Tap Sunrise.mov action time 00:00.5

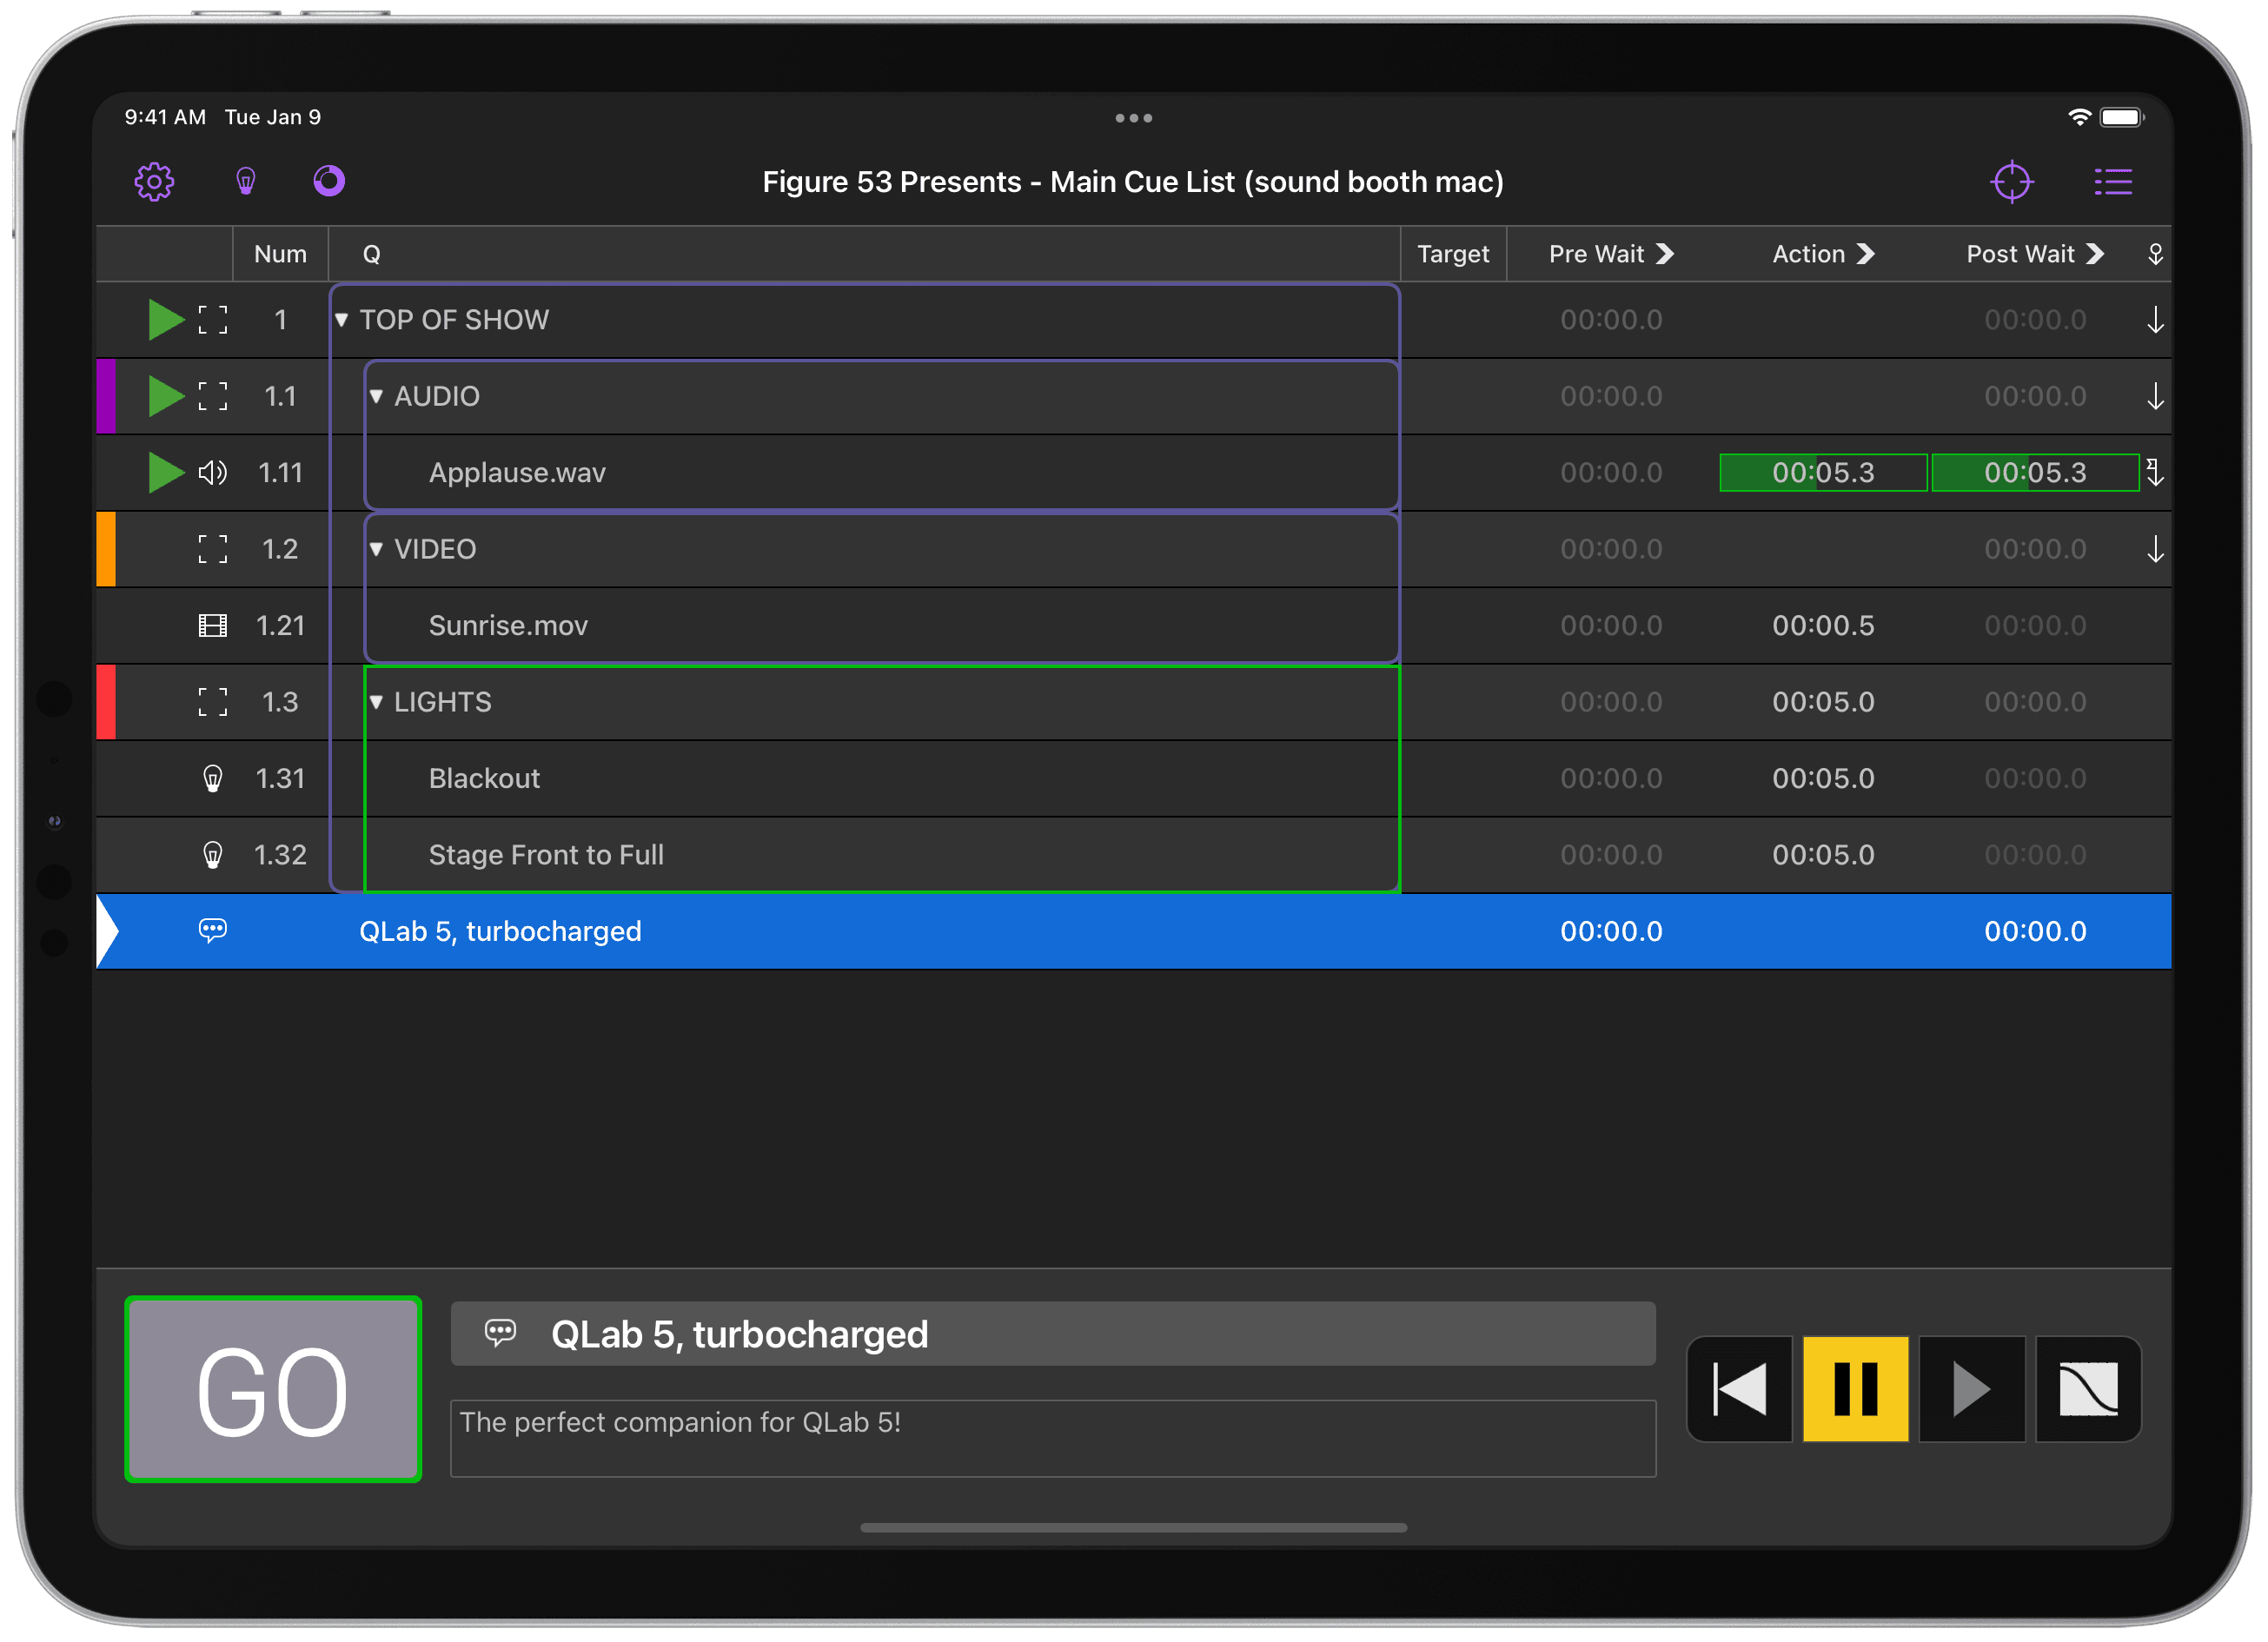point(1823,626)
